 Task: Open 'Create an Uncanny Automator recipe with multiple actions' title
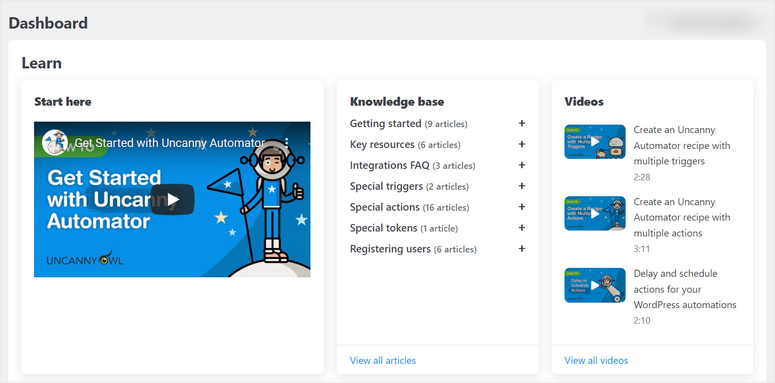click(682, 217)
